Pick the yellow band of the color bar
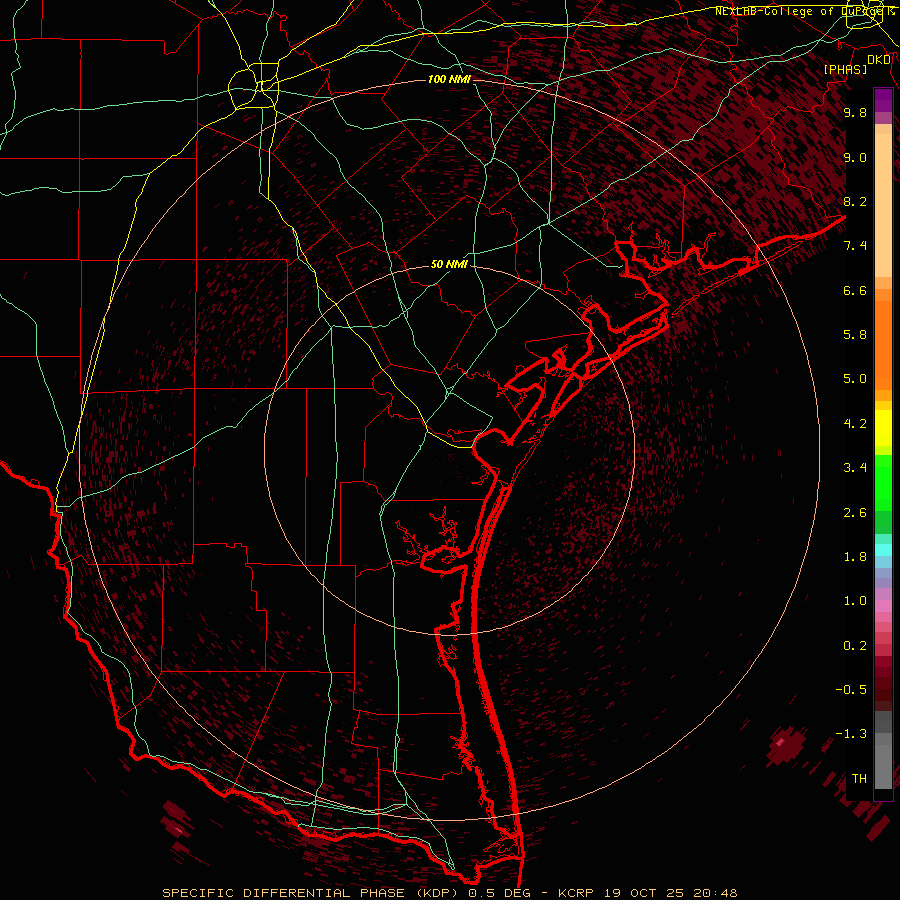900x900 pixels. tap(883, 428)
